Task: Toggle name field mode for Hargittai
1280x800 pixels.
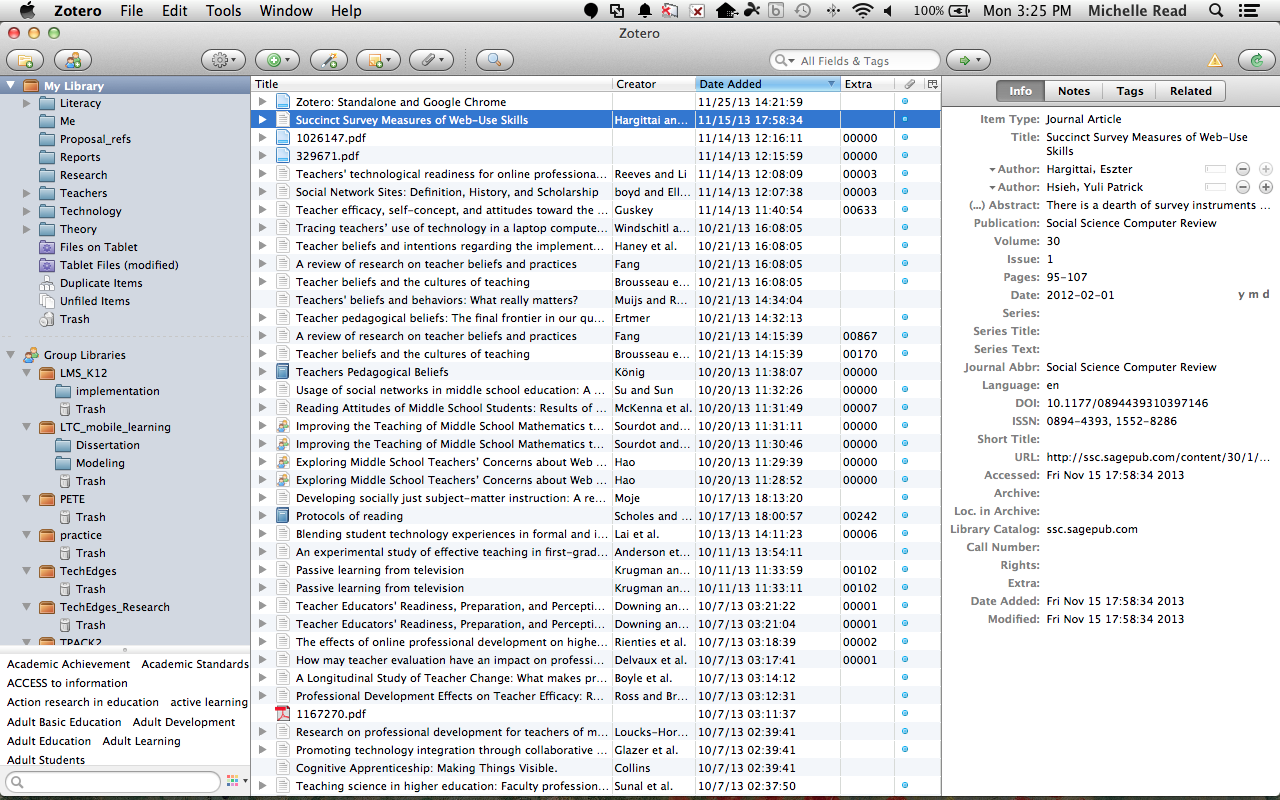Action: pyautogui.click(x=1216, y=169)
